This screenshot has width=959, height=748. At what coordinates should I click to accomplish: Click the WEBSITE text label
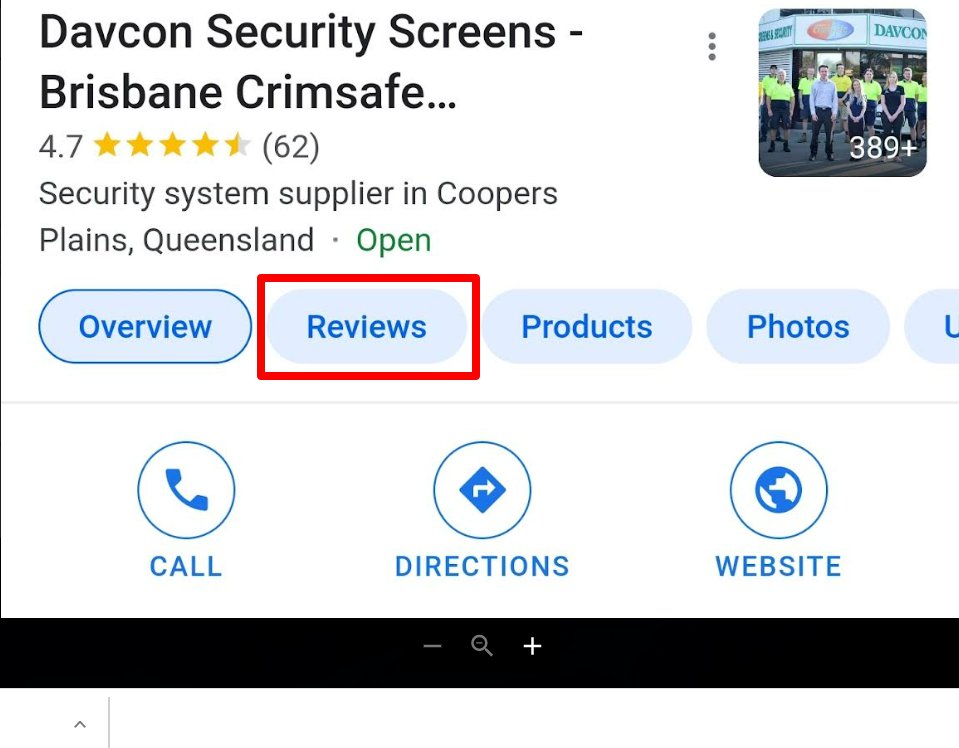779,566
